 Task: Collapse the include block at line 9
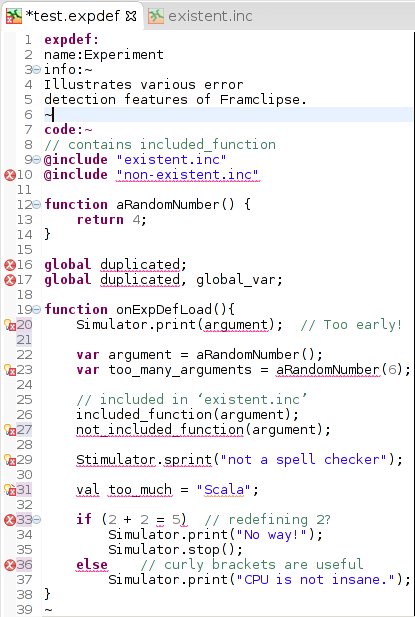(37, 160)
